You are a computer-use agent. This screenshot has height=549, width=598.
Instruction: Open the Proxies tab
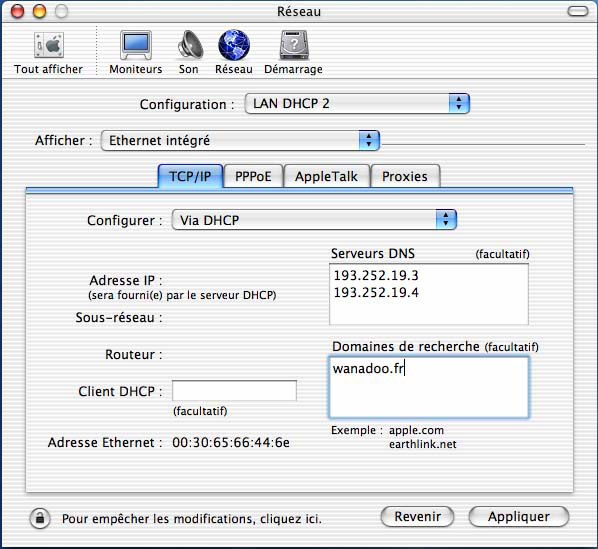tap(405, 176)
